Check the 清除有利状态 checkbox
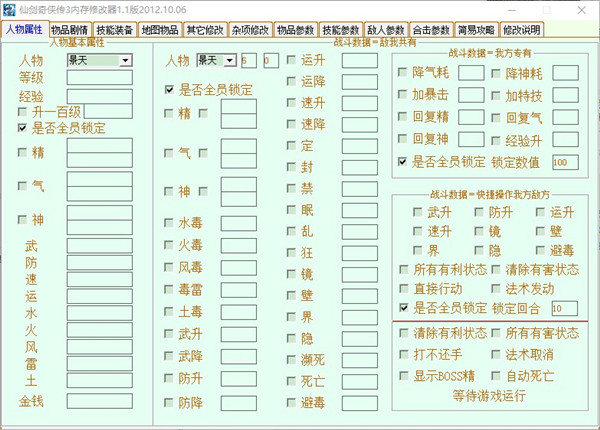Screen dimensions: 600x430 click(x=404, y=333)
